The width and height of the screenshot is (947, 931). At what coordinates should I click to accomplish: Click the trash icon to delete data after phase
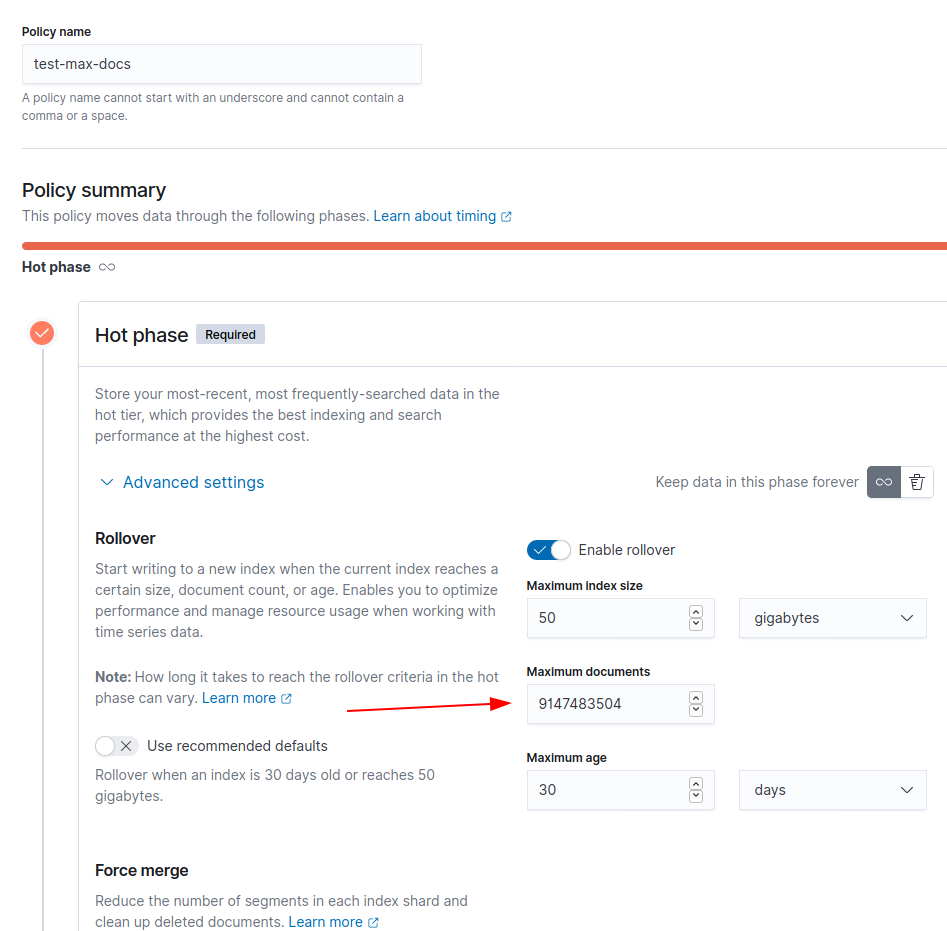click(x=917, y=482)
